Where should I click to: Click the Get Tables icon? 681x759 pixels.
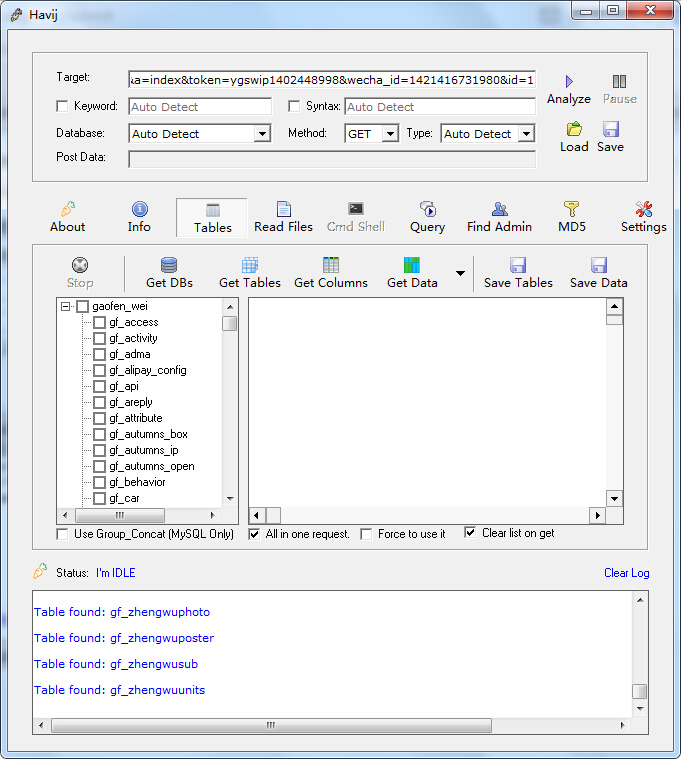coord(250,265)
